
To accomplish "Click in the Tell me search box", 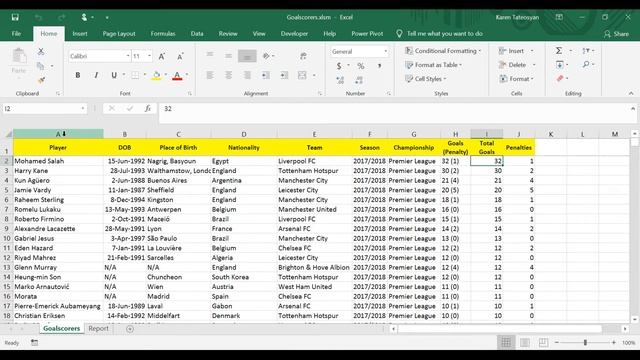I will pyautogui.click(x=444, y=33).
